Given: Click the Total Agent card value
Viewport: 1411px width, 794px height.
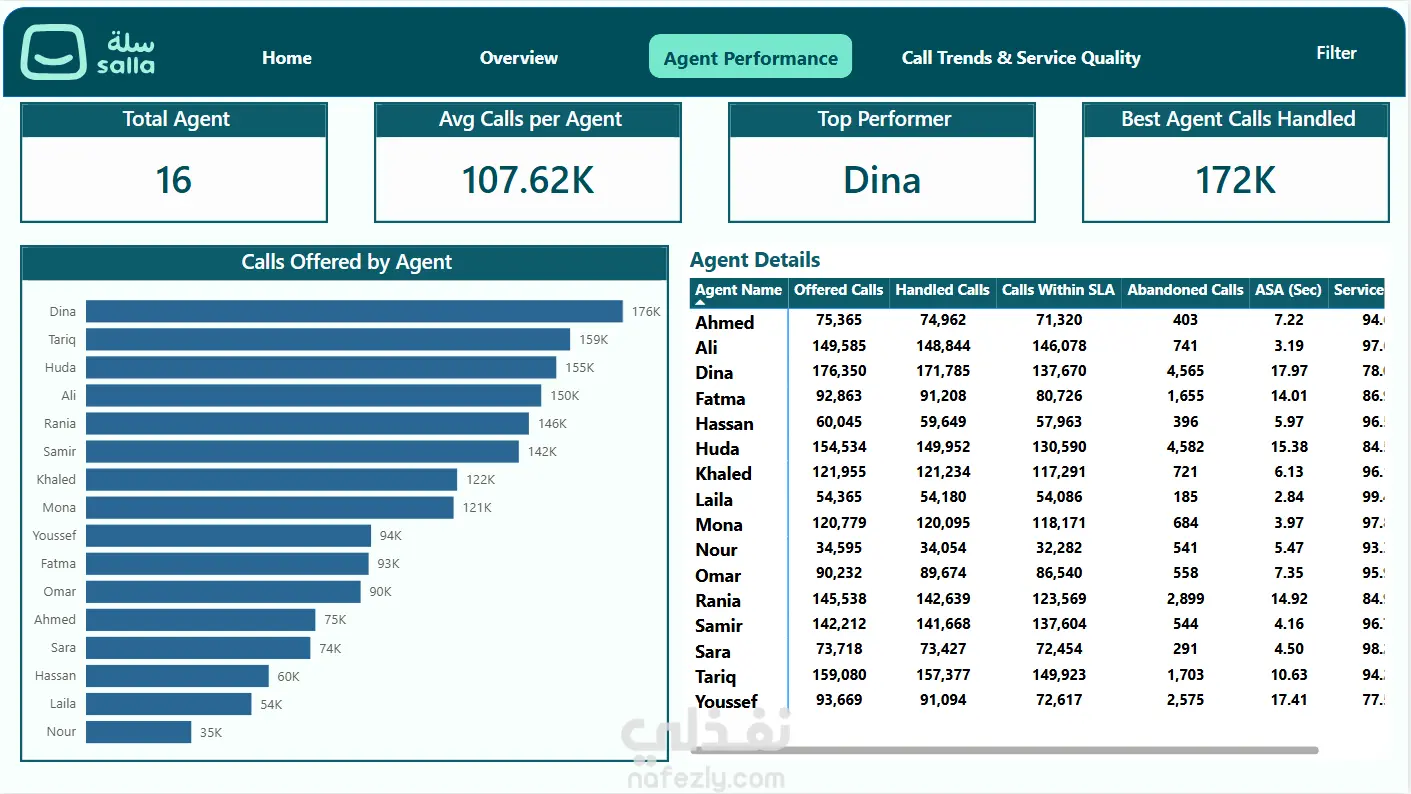Looking at the screenshot, I should pyautogui.click(x=173, y=180).
